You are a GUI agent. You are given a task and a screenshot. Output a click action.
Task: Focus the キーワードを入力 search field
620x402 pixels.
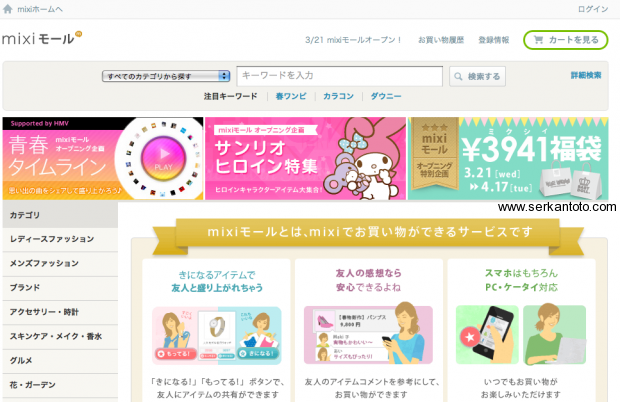pyautogui.click(x=340, y=76)
